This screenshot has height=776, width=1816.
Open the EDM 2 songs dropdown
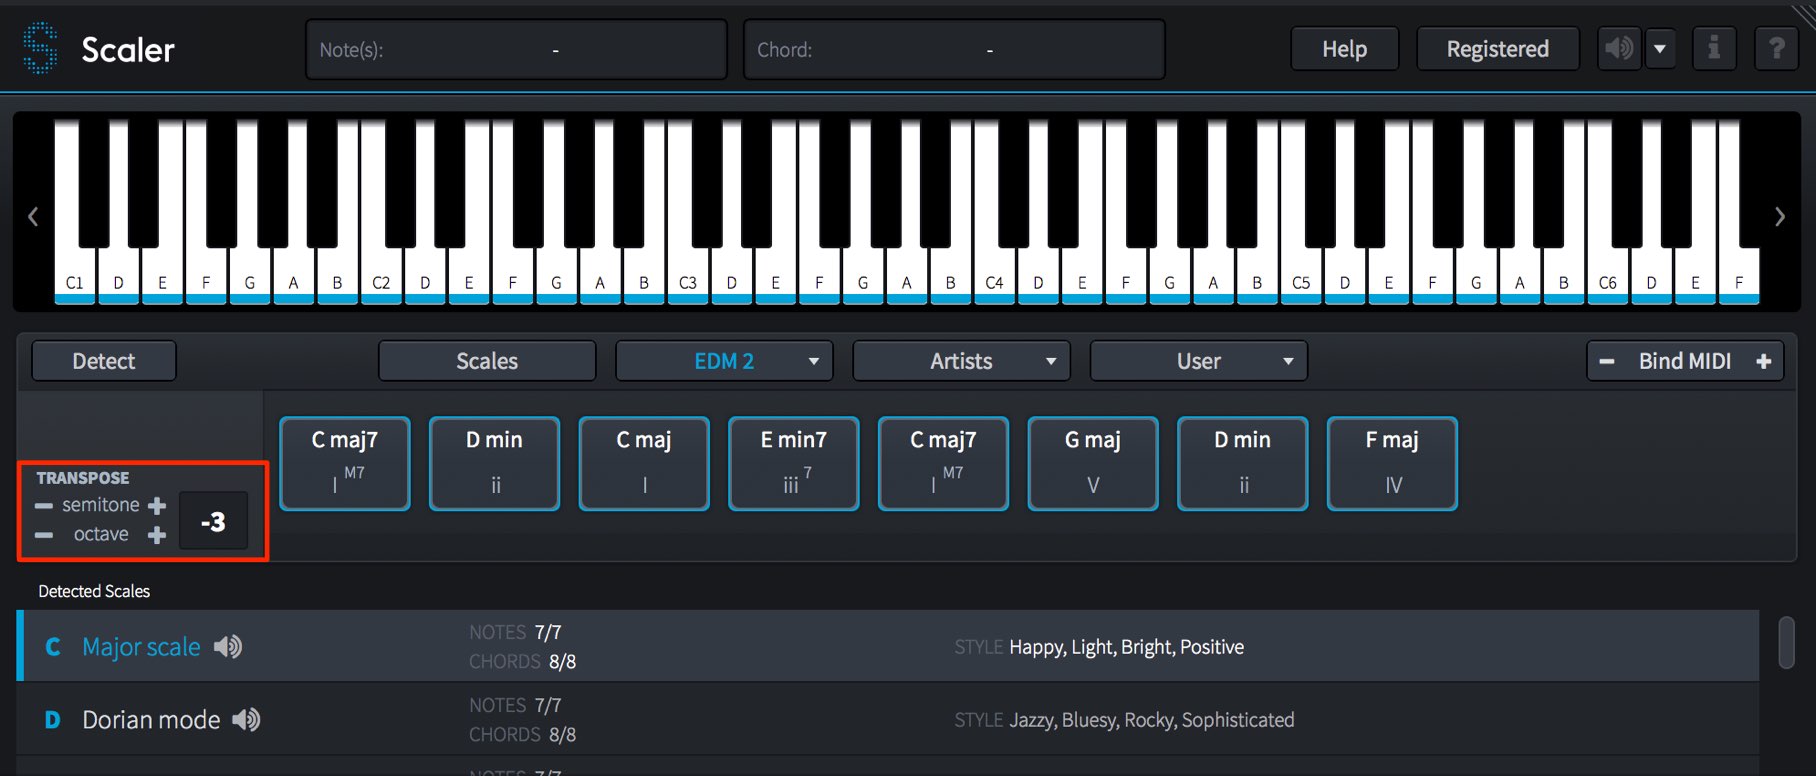724,361
